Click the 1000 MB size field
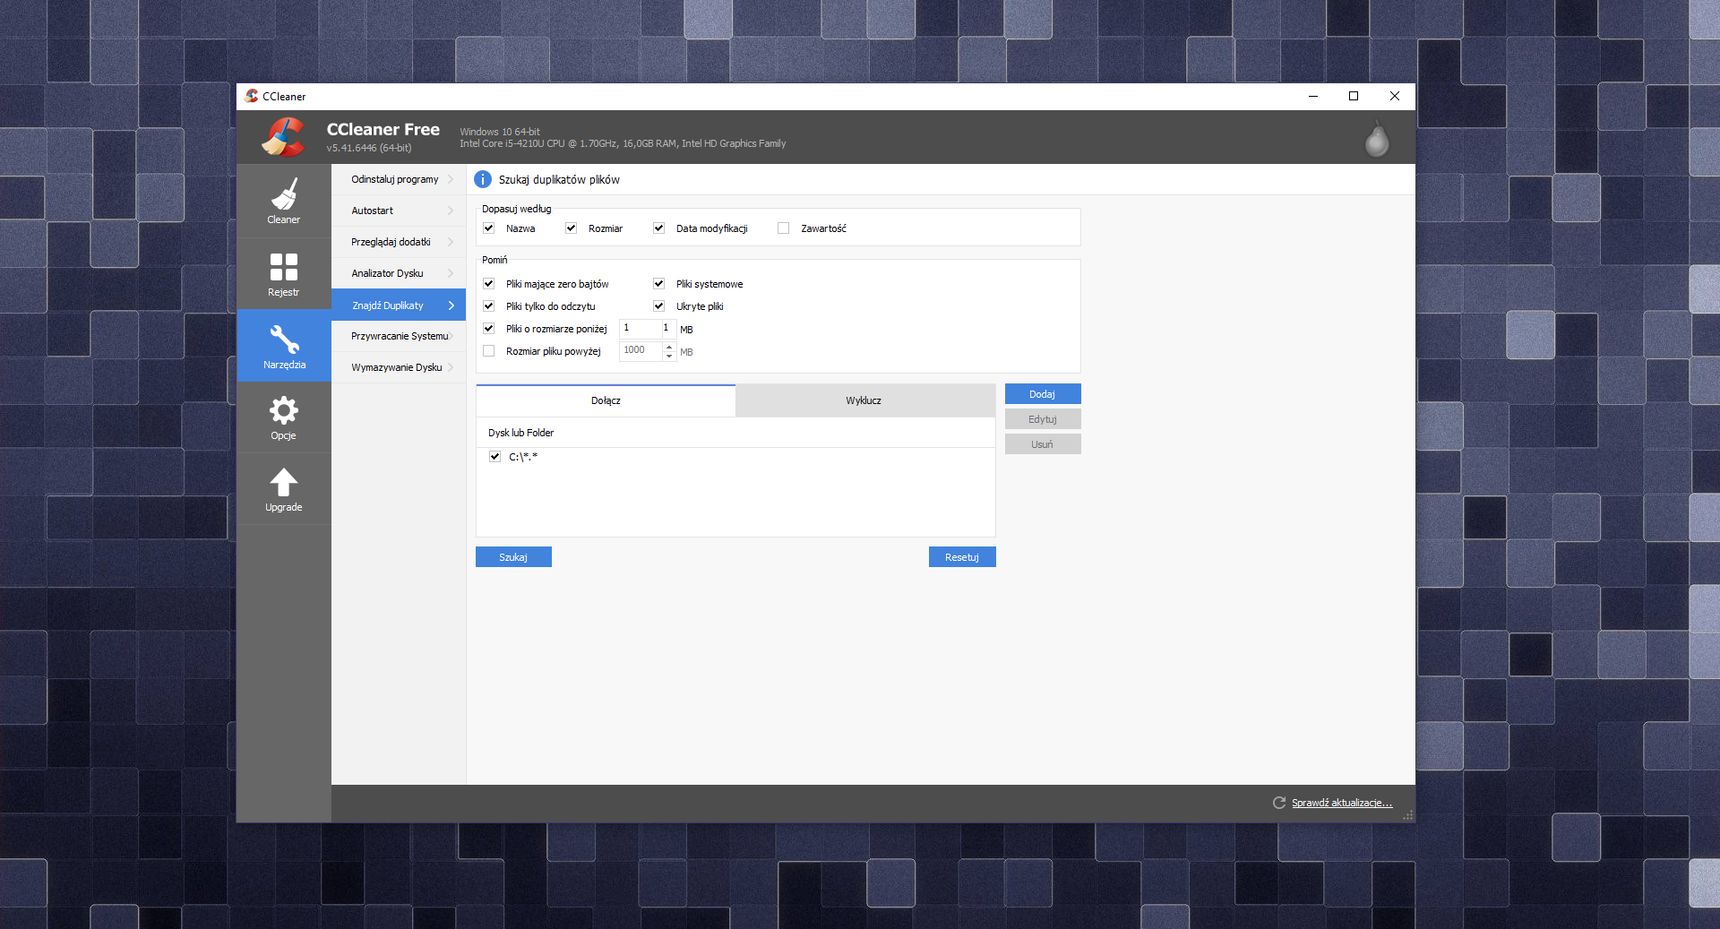 coord(641,350)
